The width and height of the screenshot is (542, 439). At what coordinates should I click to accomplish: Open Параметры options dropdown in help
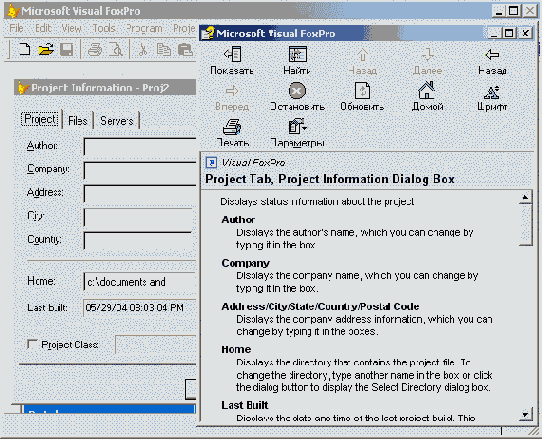(x=297, y=133)
